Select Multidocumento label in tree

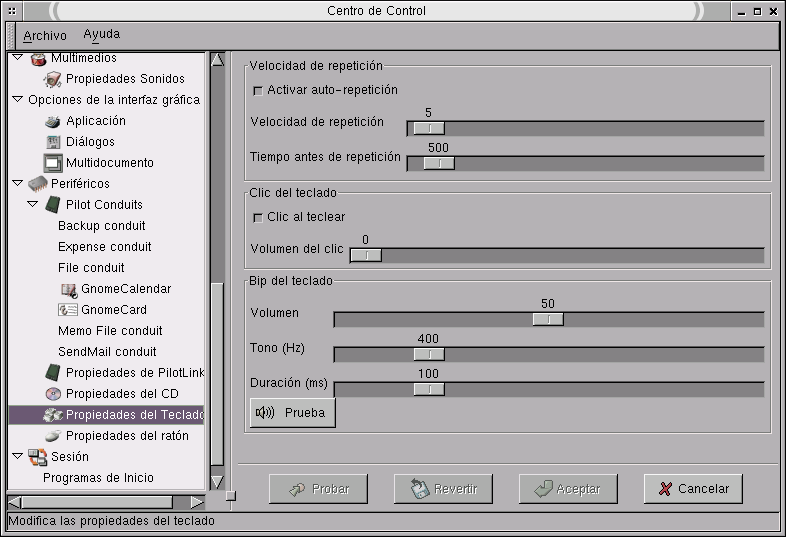click(x=110, y=163)
